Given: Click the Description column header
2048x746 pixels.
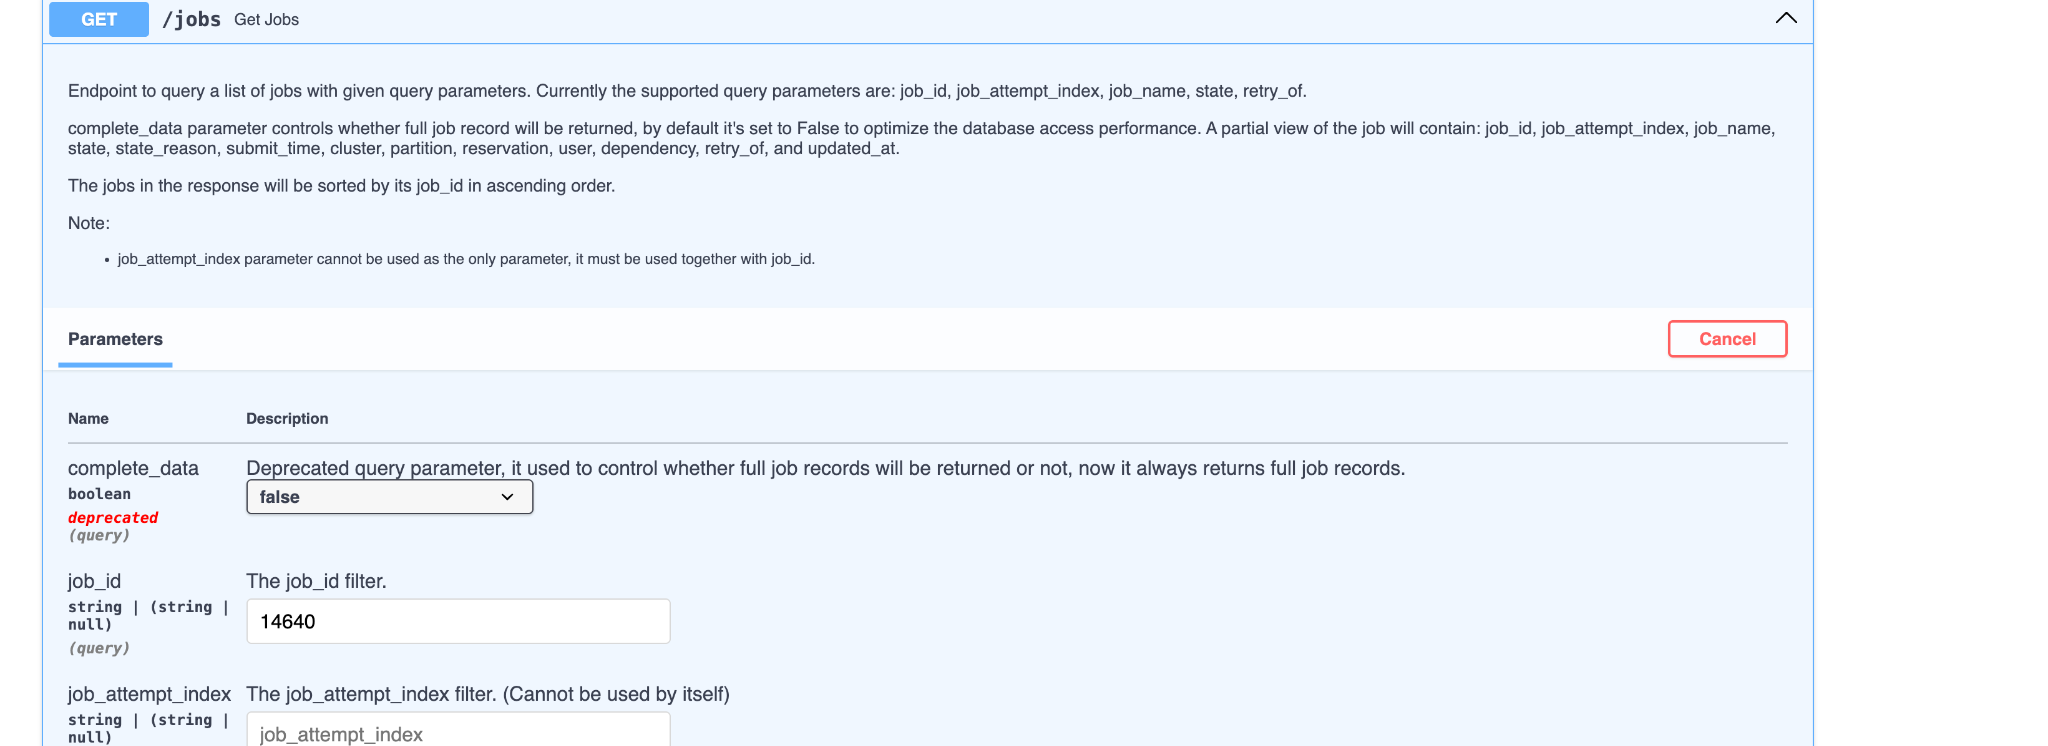Looking at the screenshot, I should click(x=287, y=418).
